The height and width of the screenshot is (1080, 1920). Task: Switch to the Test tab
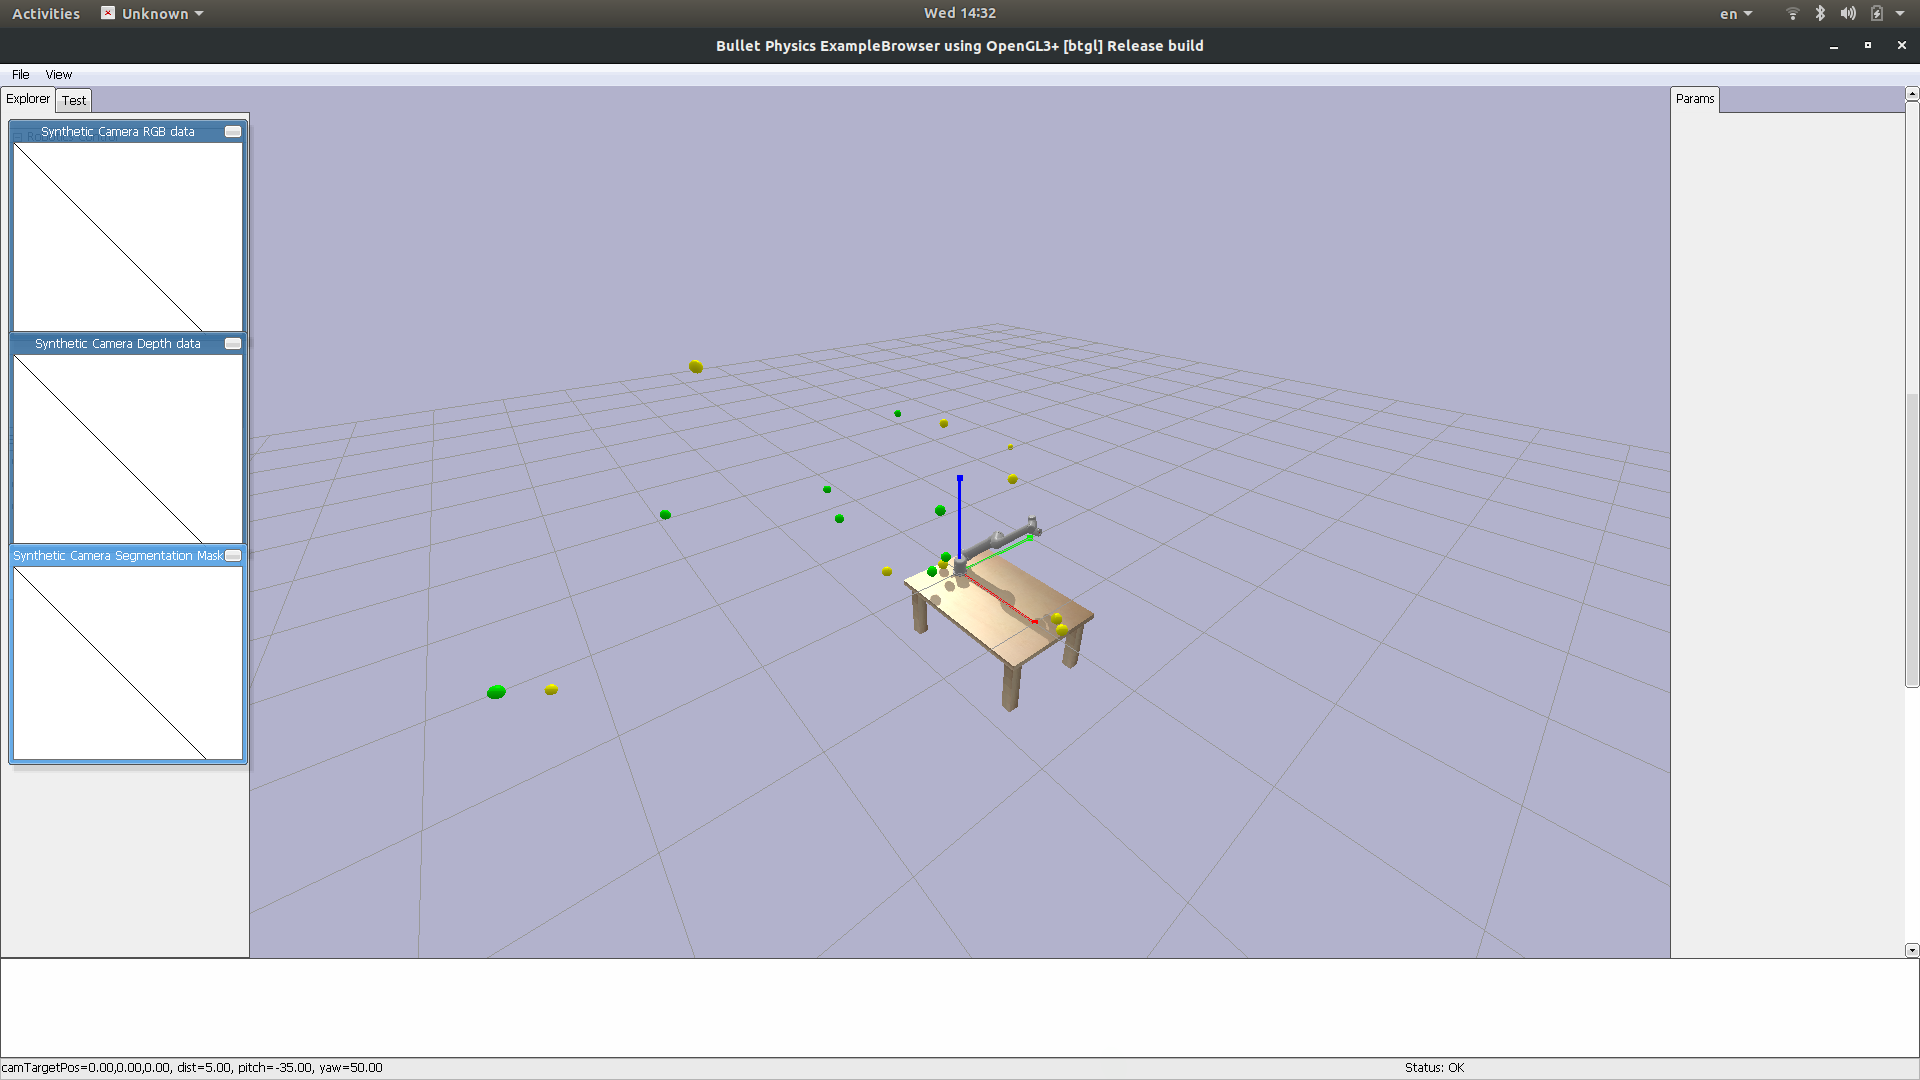[73, 100]
